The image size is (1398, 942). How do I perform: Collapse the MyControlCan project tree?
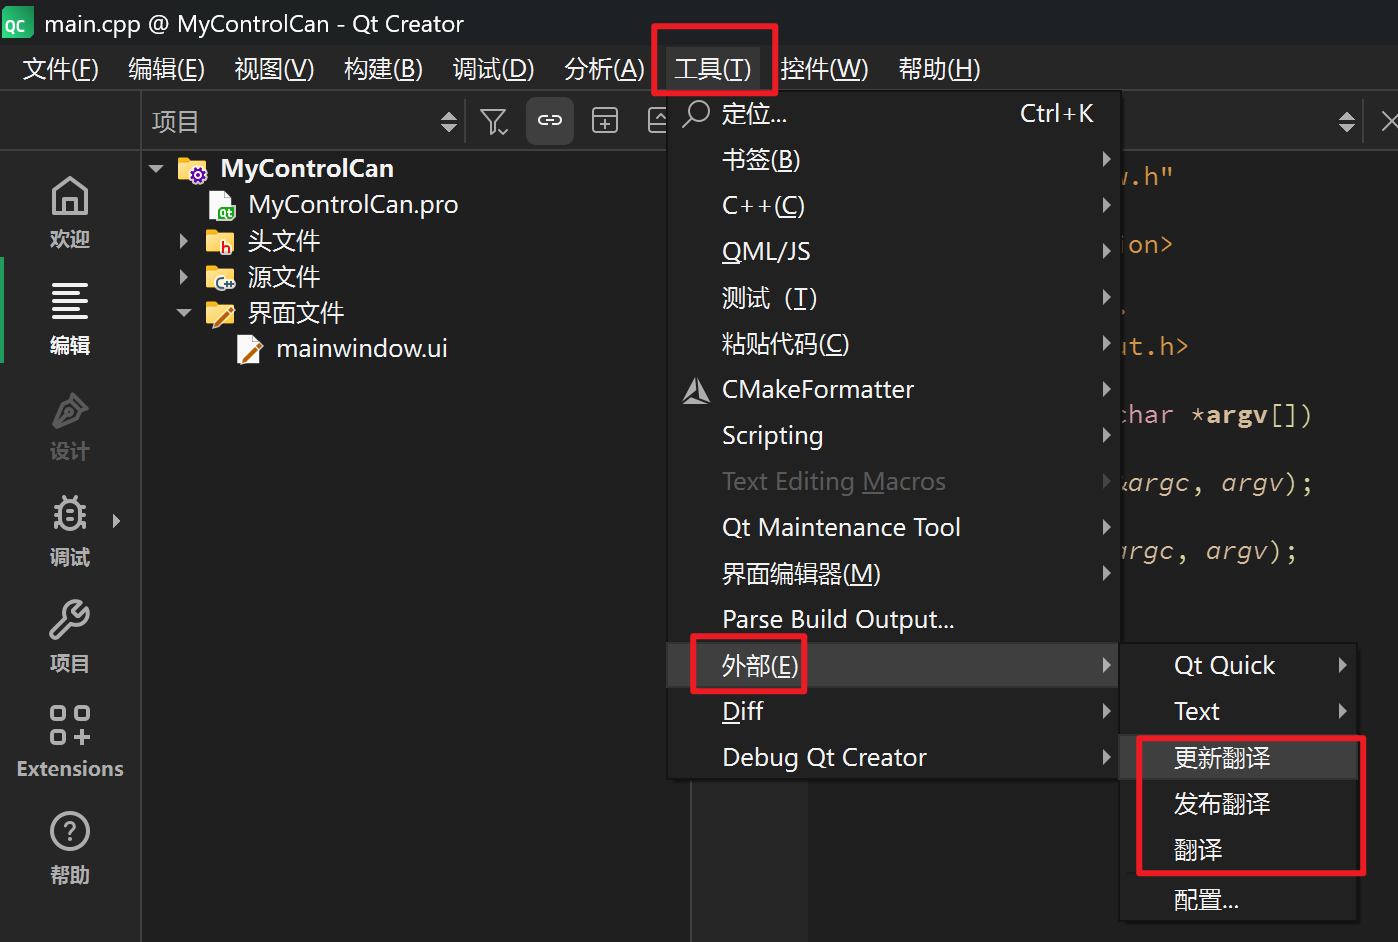tap(156, 169)
